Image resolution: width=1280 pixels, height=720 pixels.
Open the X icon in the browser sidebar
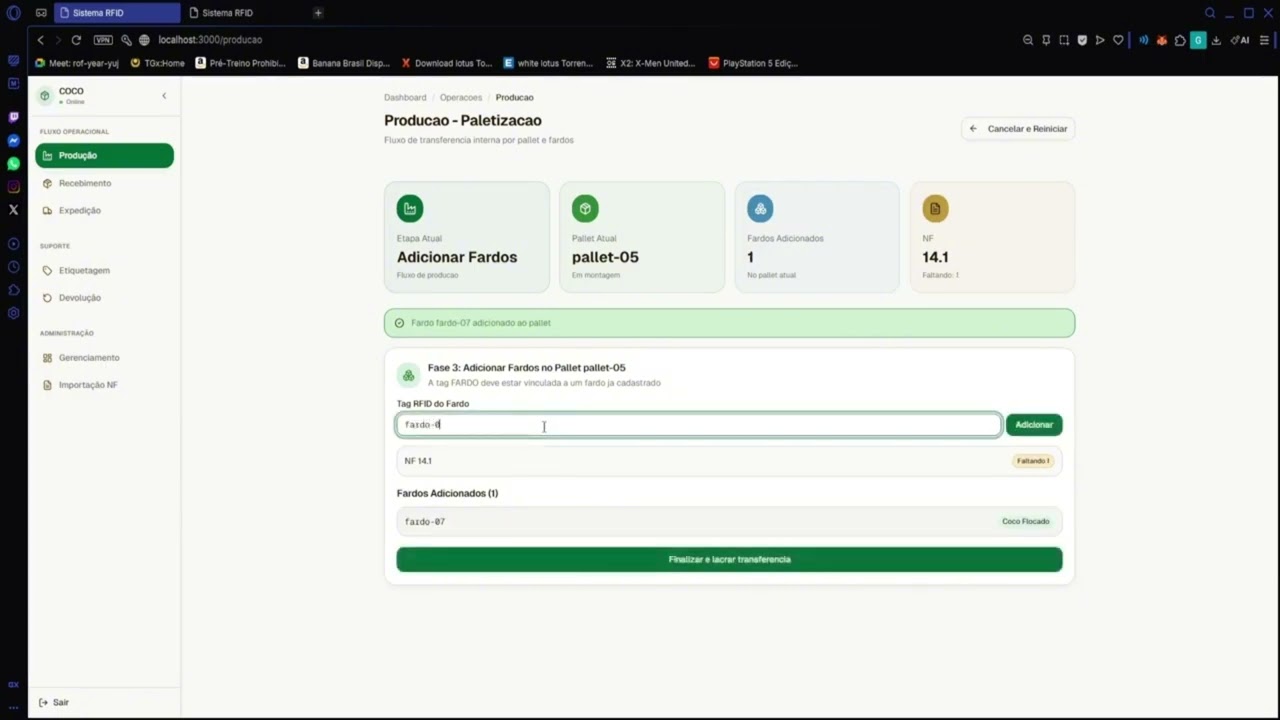click(x=13, y=210)
